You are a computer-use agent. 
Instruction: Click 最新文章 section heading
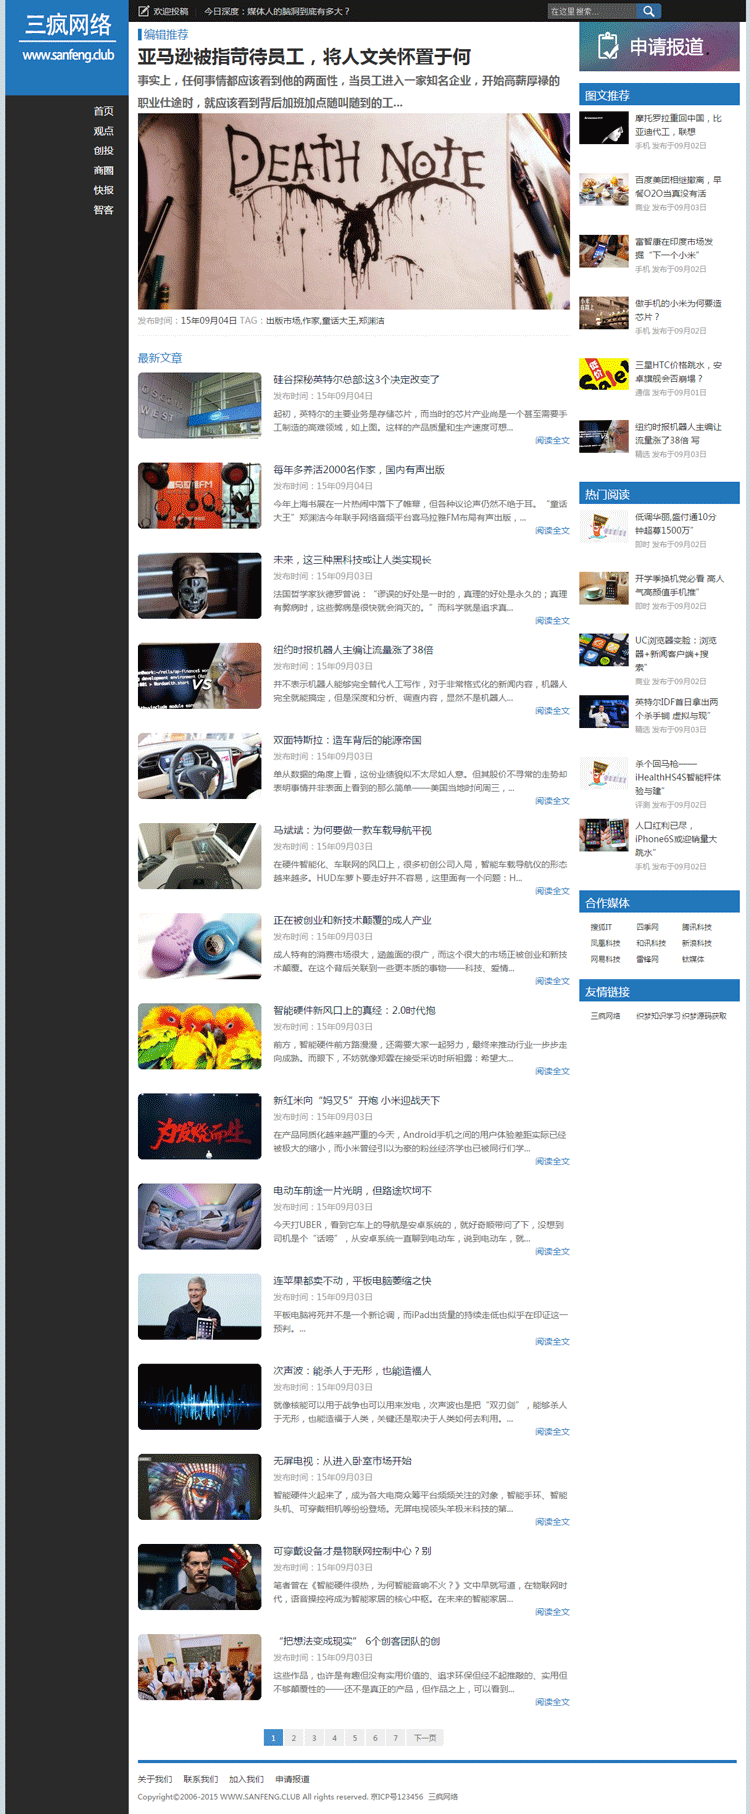coord(160,358)
